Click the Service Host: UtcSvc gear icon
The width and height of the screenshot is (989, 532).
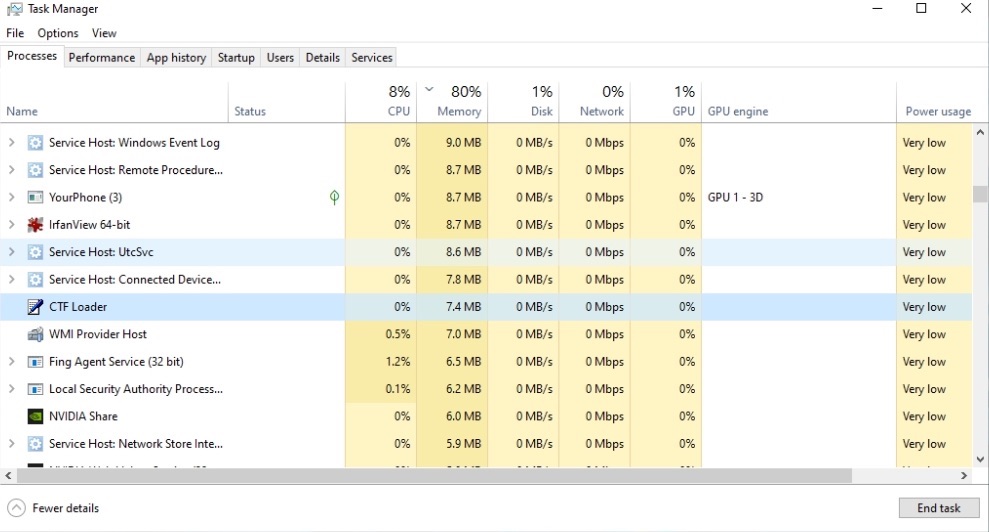tap(36, 253)
